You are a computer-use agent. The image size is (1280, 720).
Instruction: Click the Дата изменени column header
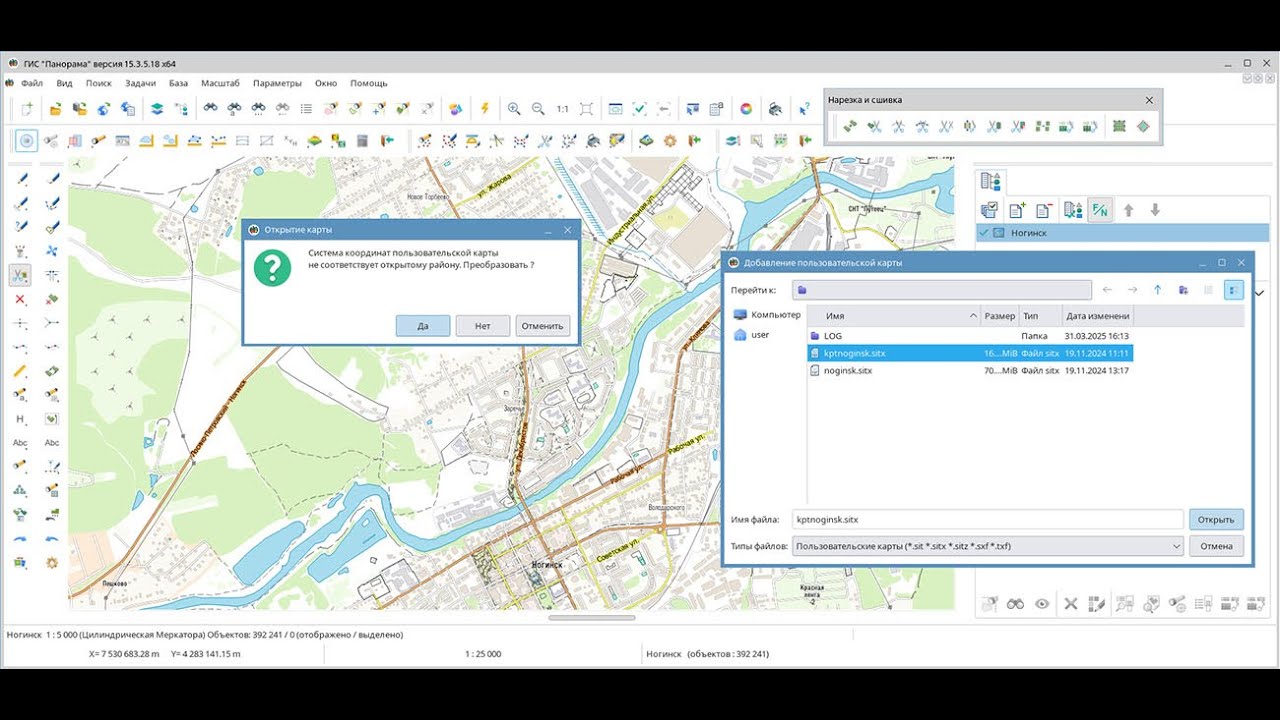tap(1097, 316)
